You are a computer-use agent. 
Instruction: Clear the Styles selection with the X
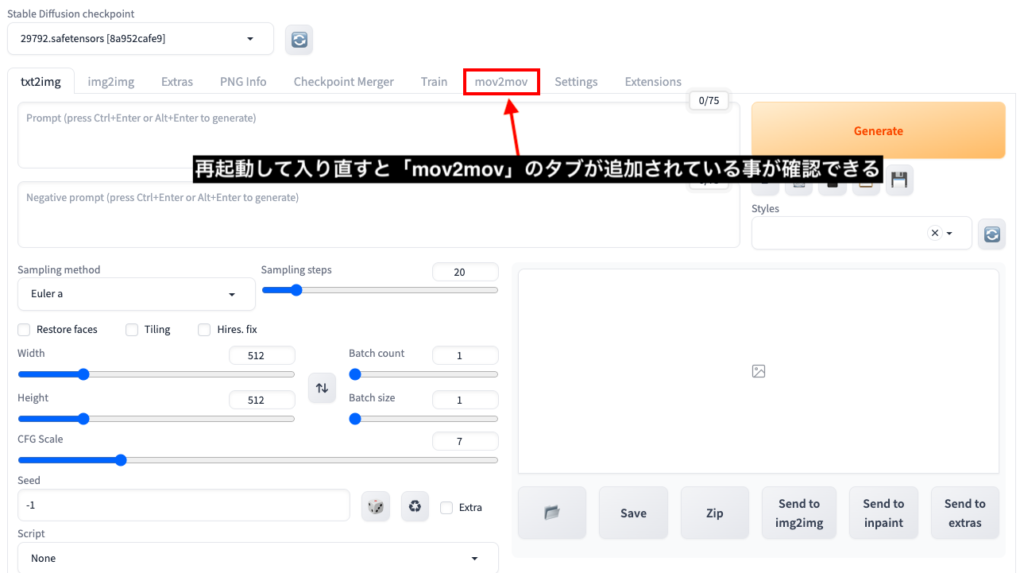(x=935, y=233)
